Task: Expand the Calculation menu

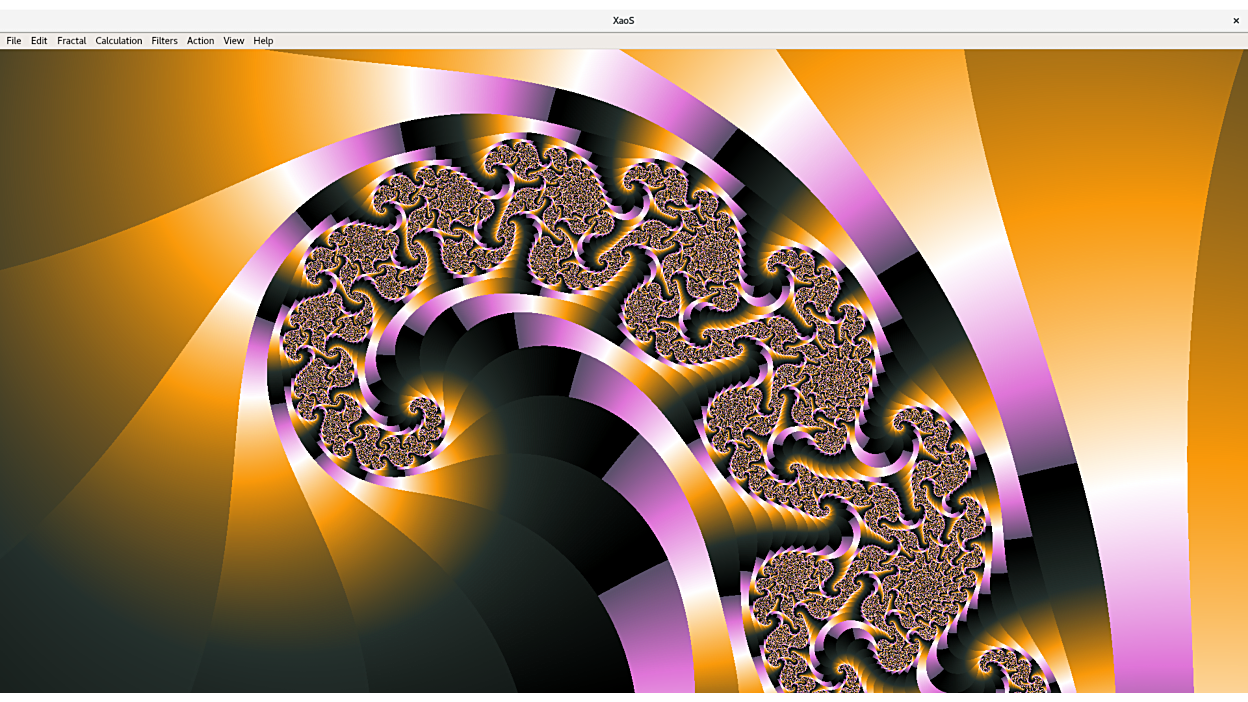Action: pos(119,41)
